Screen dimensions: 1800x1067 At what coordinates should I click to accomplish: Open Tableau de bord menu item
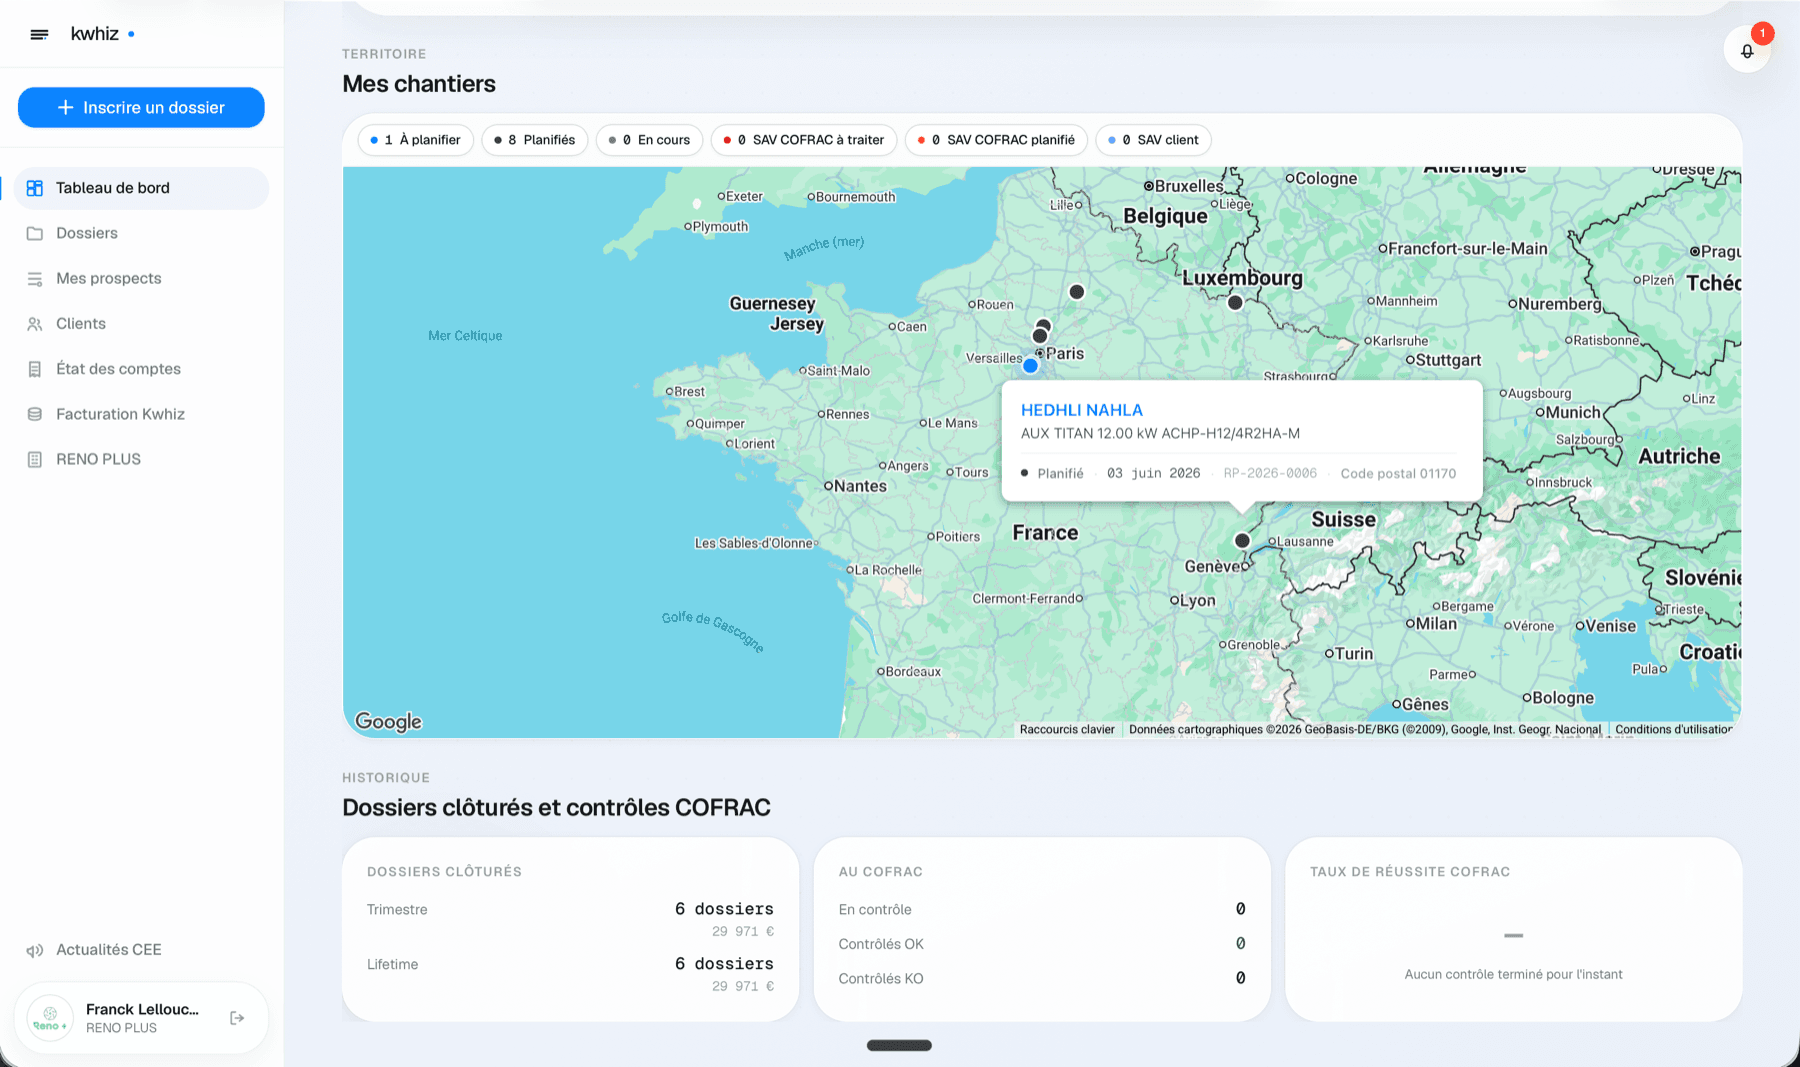[141, 188]
